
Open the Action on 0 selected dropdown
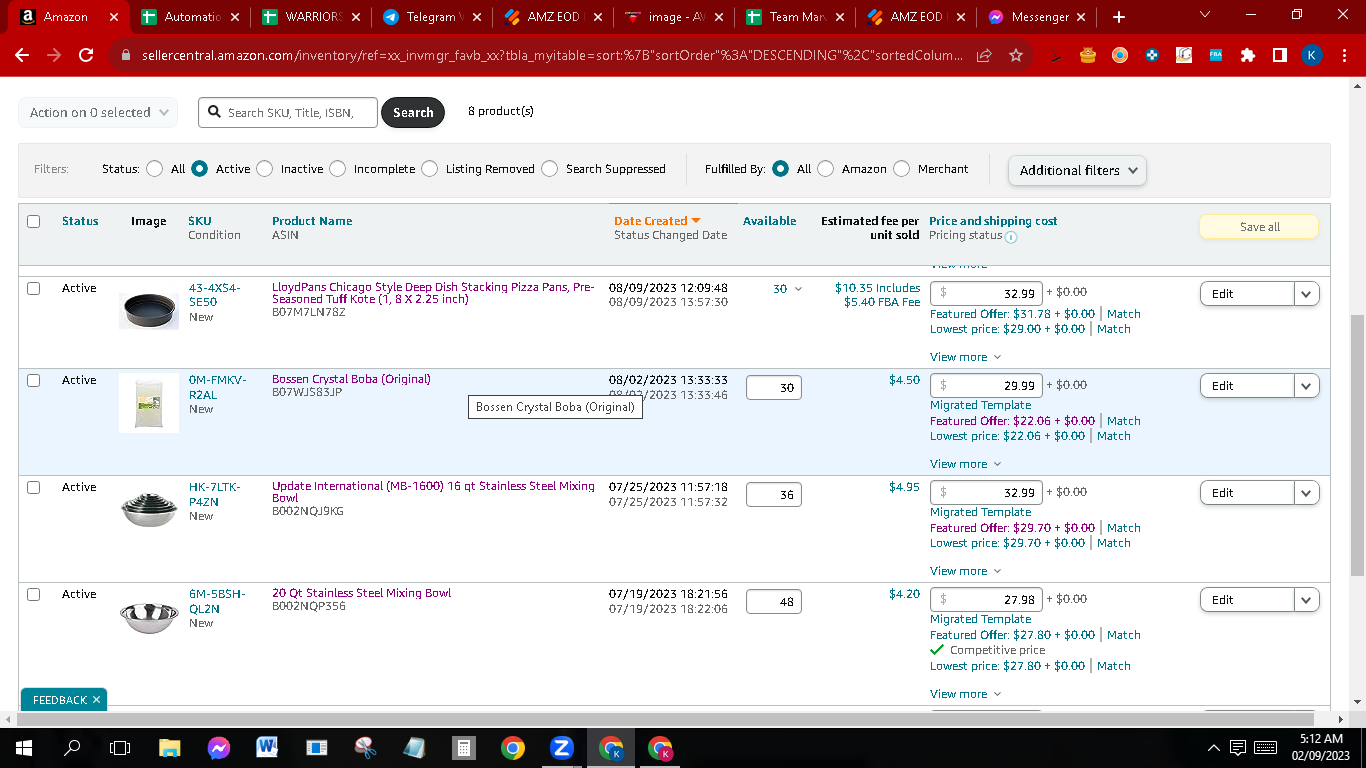[x=98, y=113]
